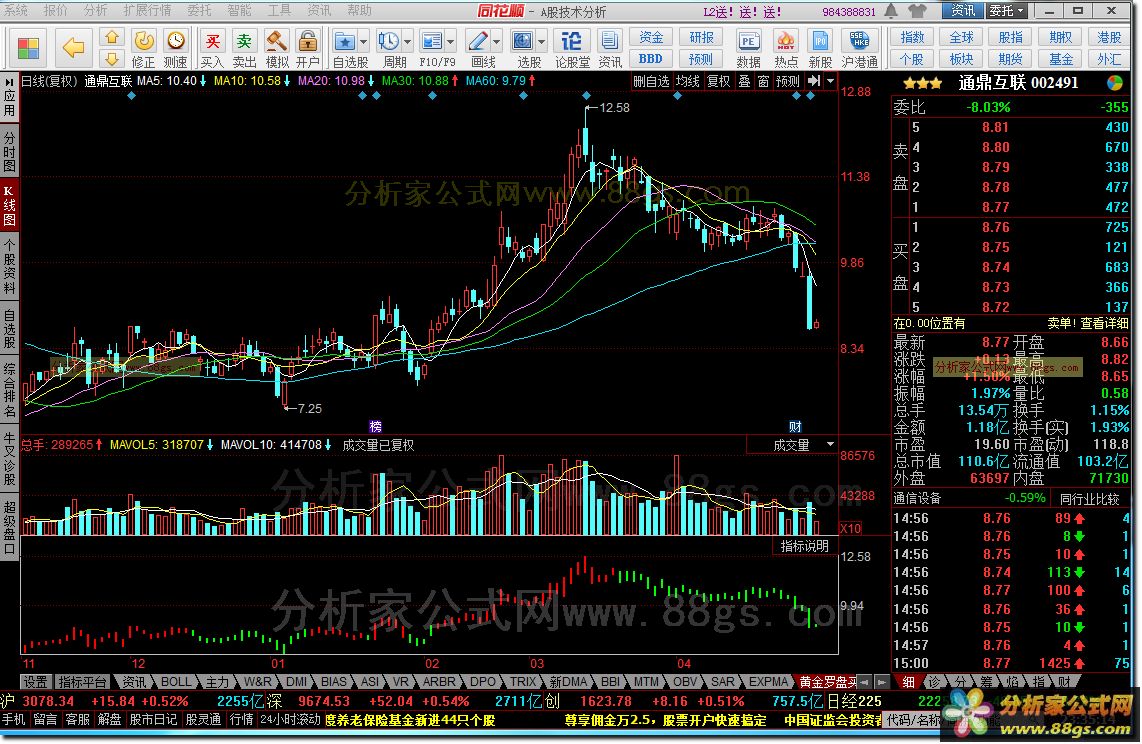Screen dimensions: 1142x744
Task: Click the 财 marker on the chart
Action: pyautogui.click(x=795, y=427)
